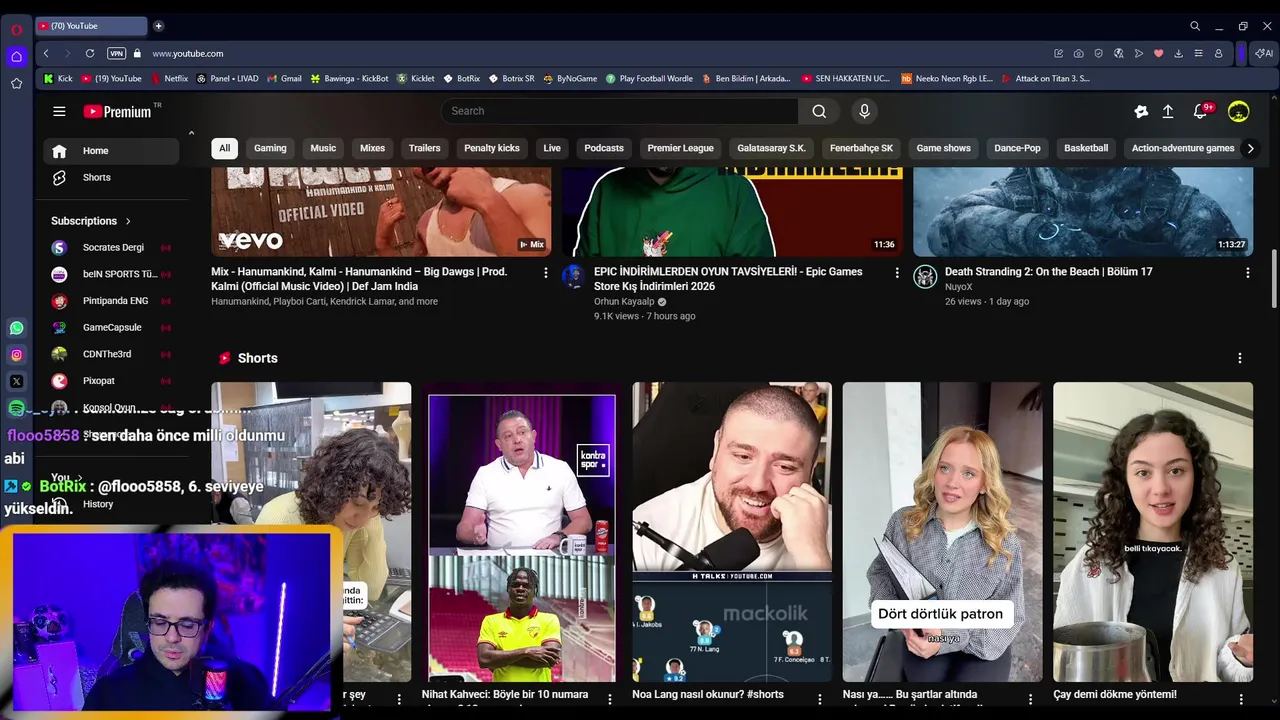Open the Dört dörtlük patron short thumbnail
Viewport: 1280px width, 720px height.
(942, 532)
